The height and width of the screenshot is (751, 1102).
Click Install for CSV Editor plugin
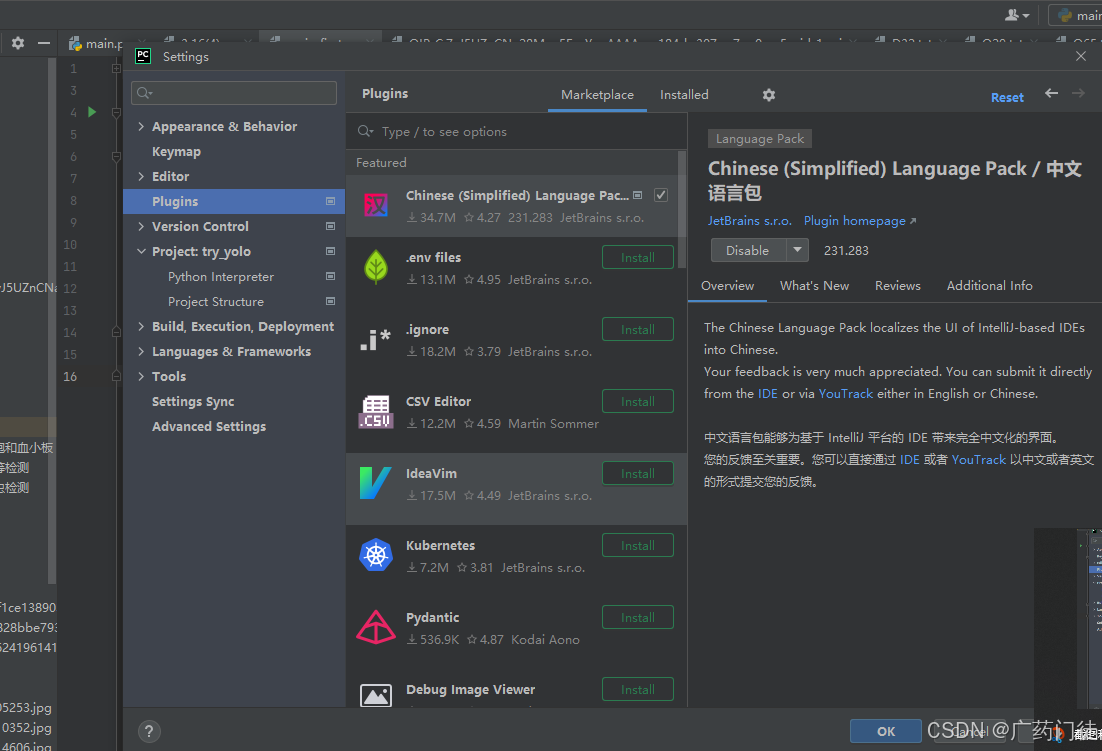tap(637, 401)
